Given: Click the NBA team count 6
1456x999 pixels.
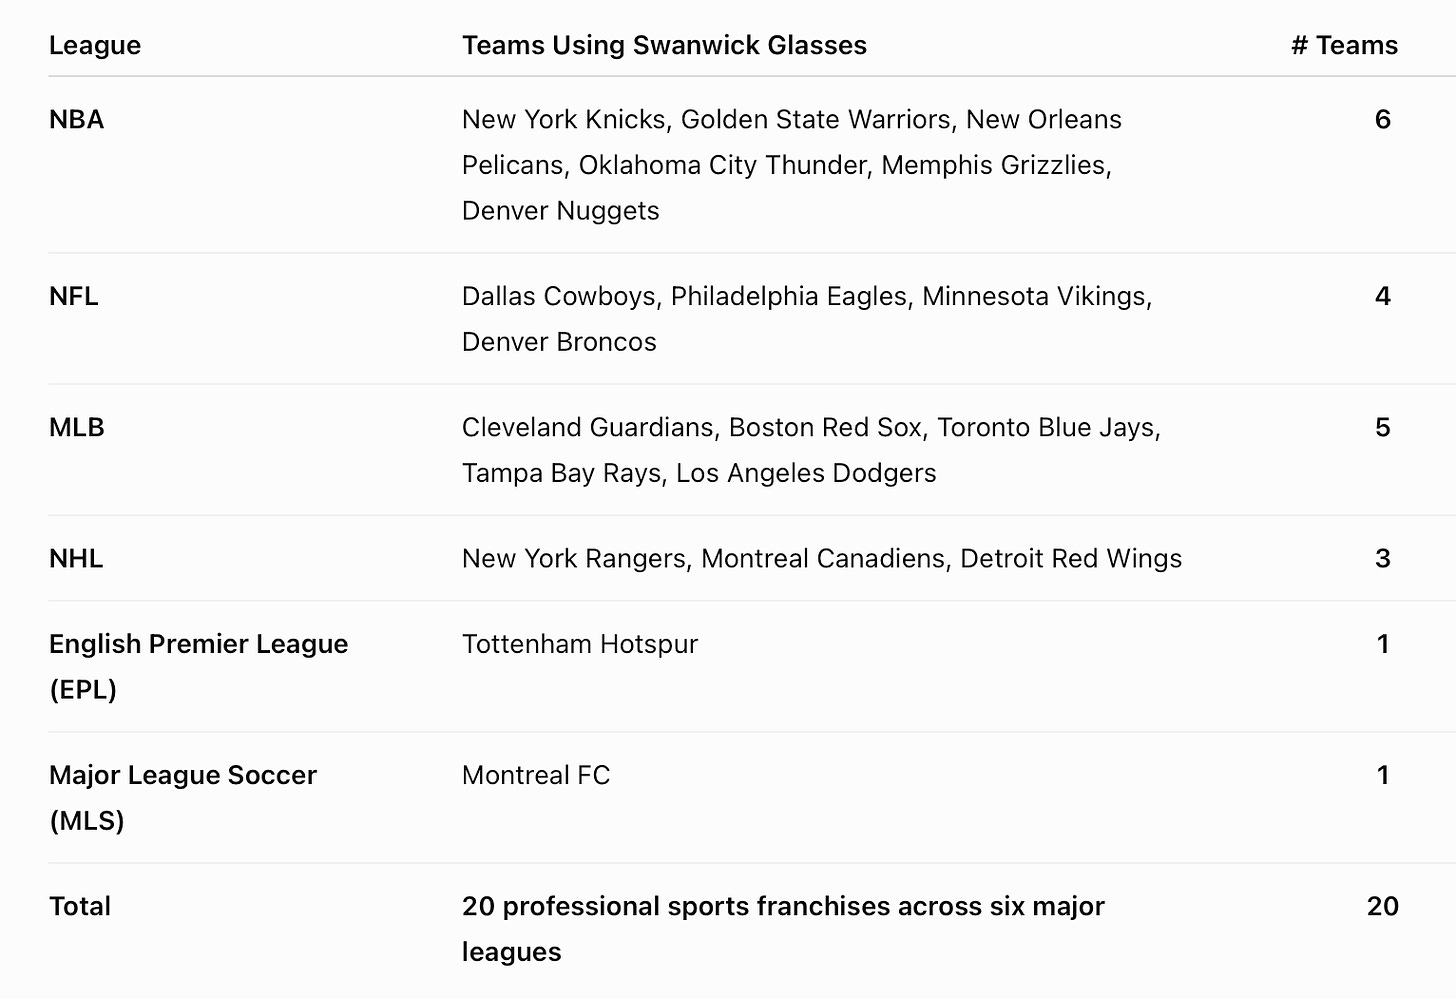Looking at the screenshot, I should tap(1383, 119).
